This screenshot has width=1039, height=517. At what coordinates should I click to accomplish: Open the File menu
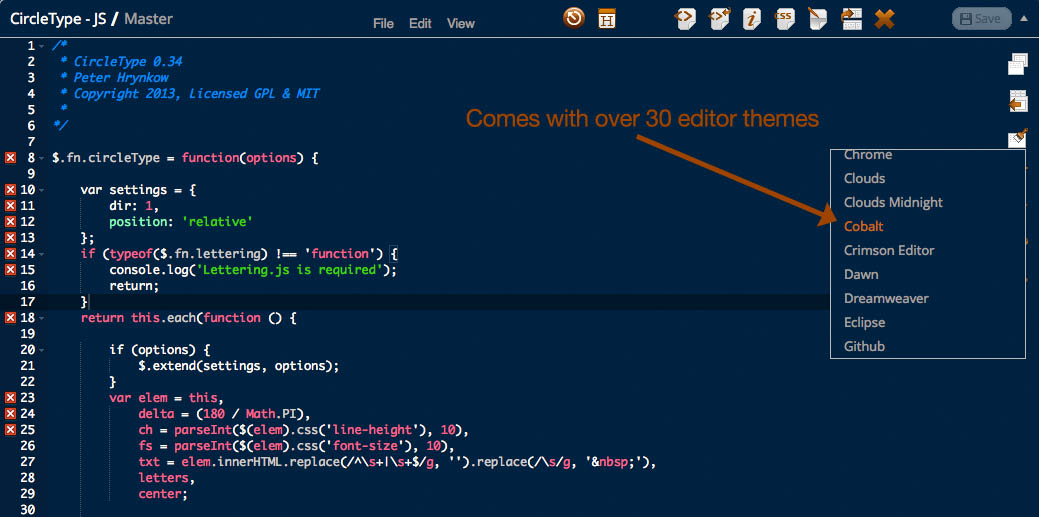pyautogui.click(x=383, y=24)
